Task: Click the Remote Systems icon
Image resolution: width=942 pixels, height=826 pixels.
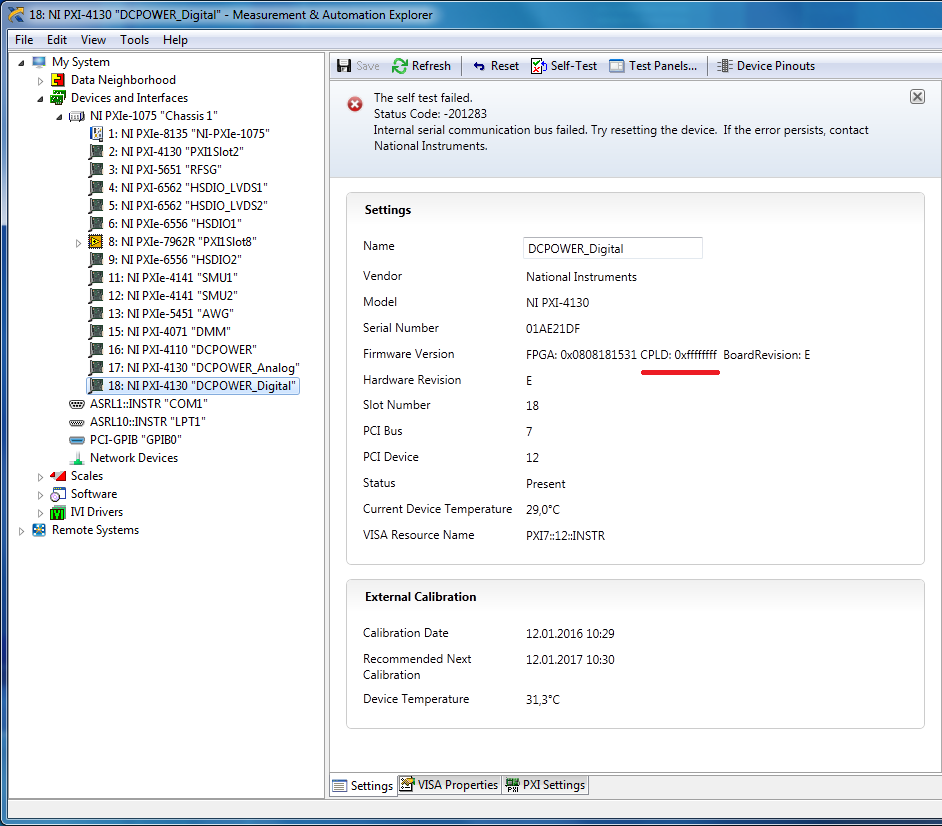Action: pyautogui.click(x=39, y=530)
